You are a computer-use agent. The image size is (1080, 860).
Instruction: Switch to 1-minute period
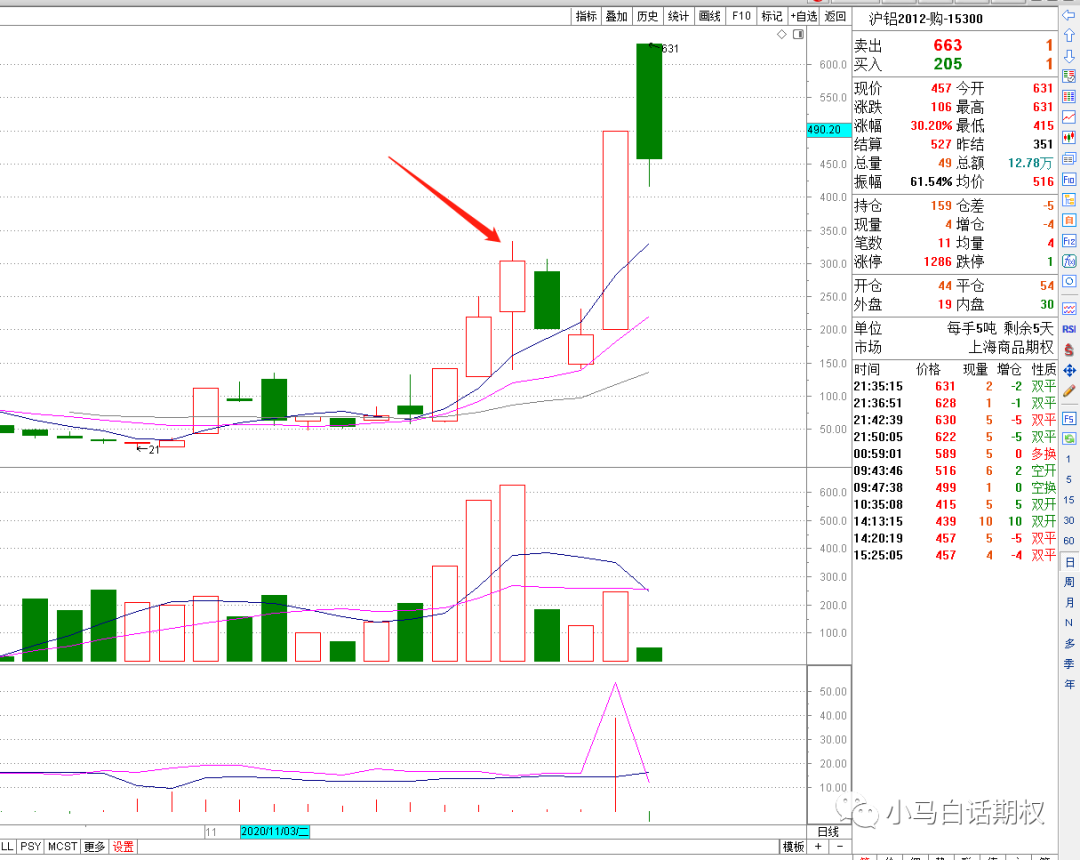1069,459
